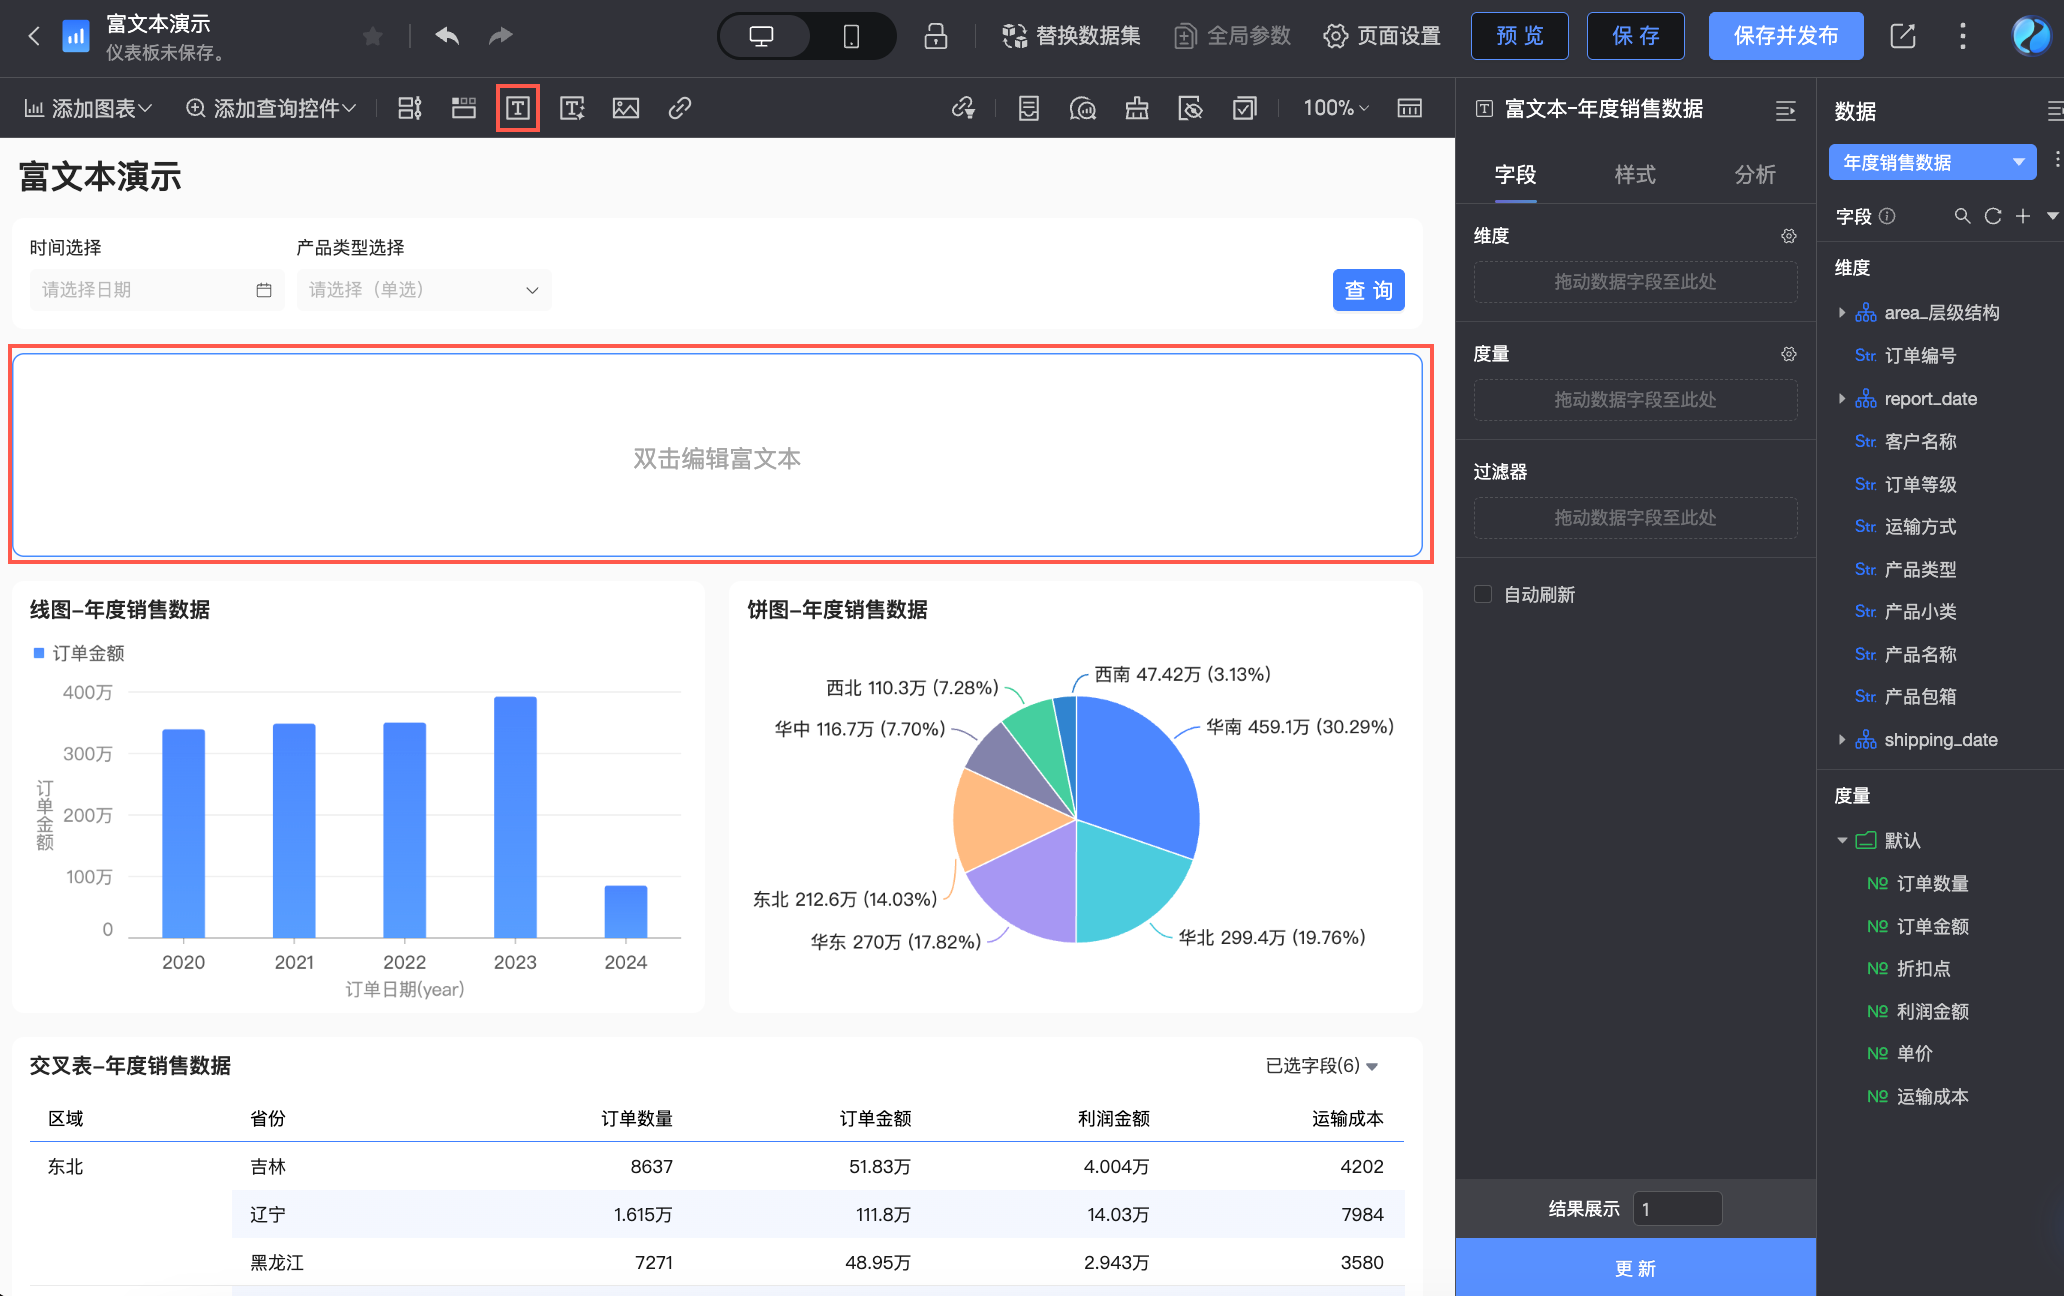
Task: Switch to mobile layout toggle
Action: 851,36
